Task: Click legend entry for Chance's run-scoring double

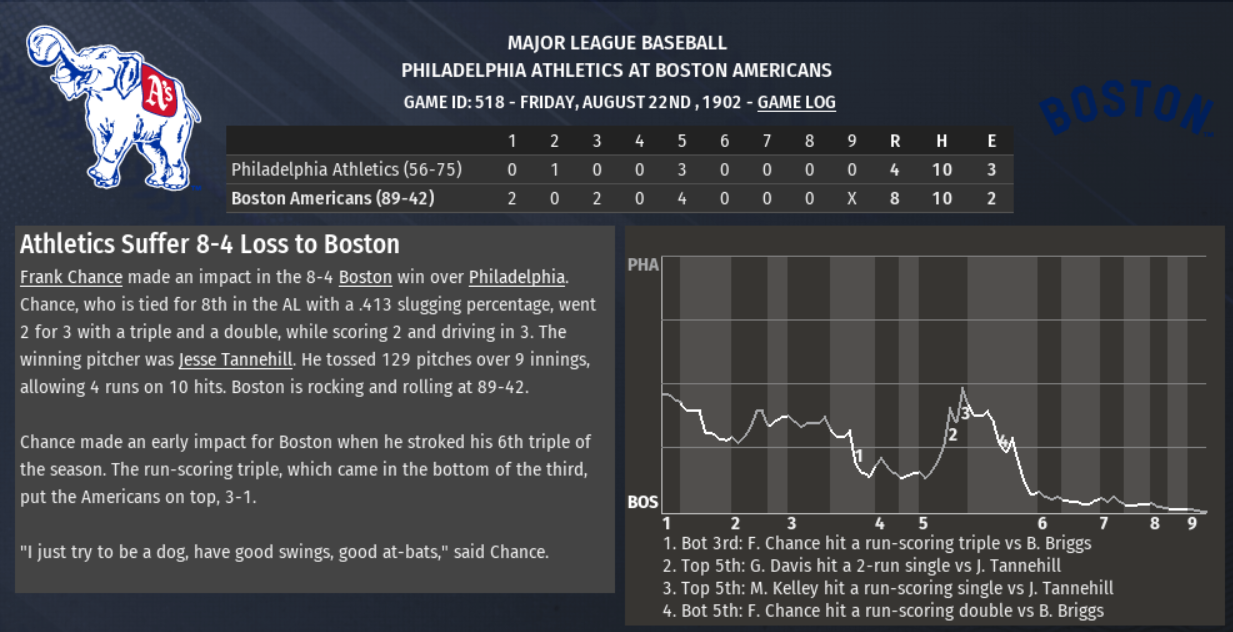Action: 883,611
